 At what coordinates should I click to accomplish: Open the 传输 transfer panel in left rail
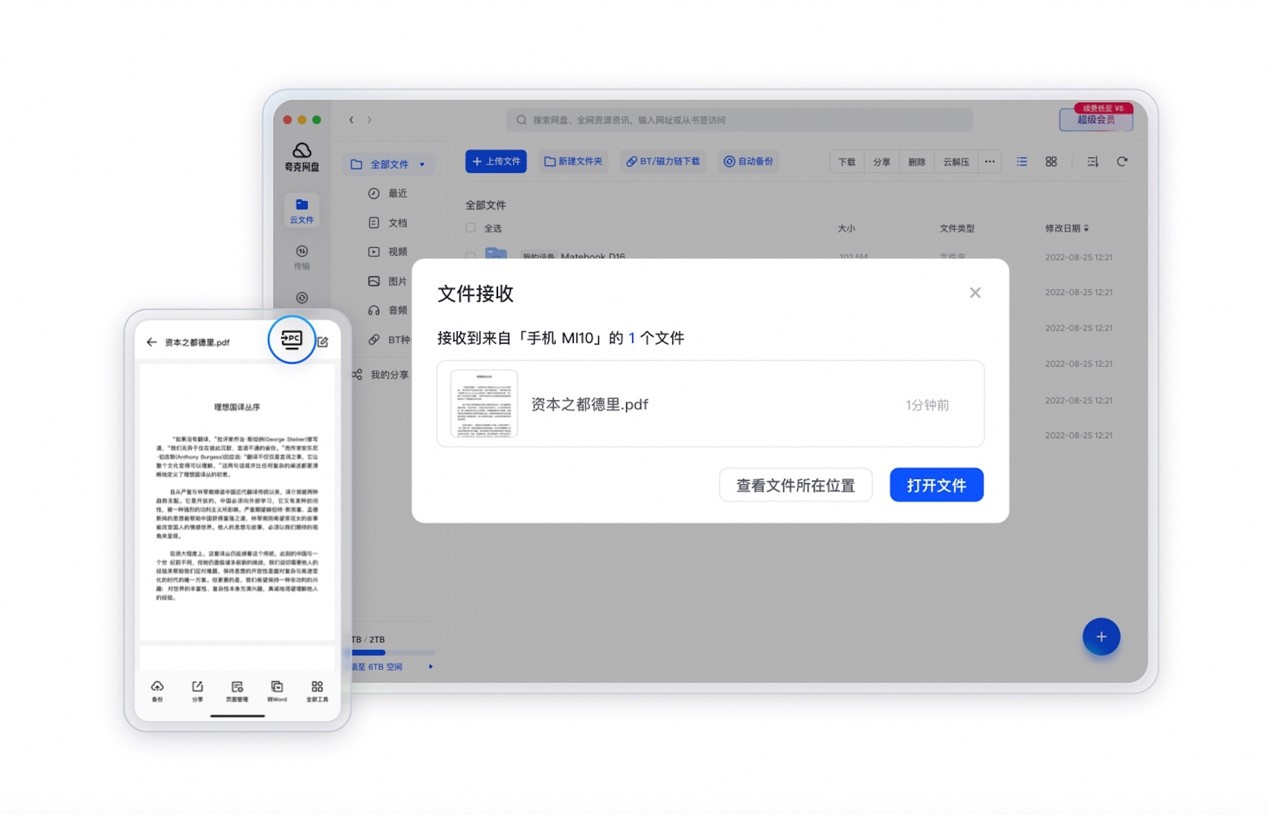coord(302,258)
